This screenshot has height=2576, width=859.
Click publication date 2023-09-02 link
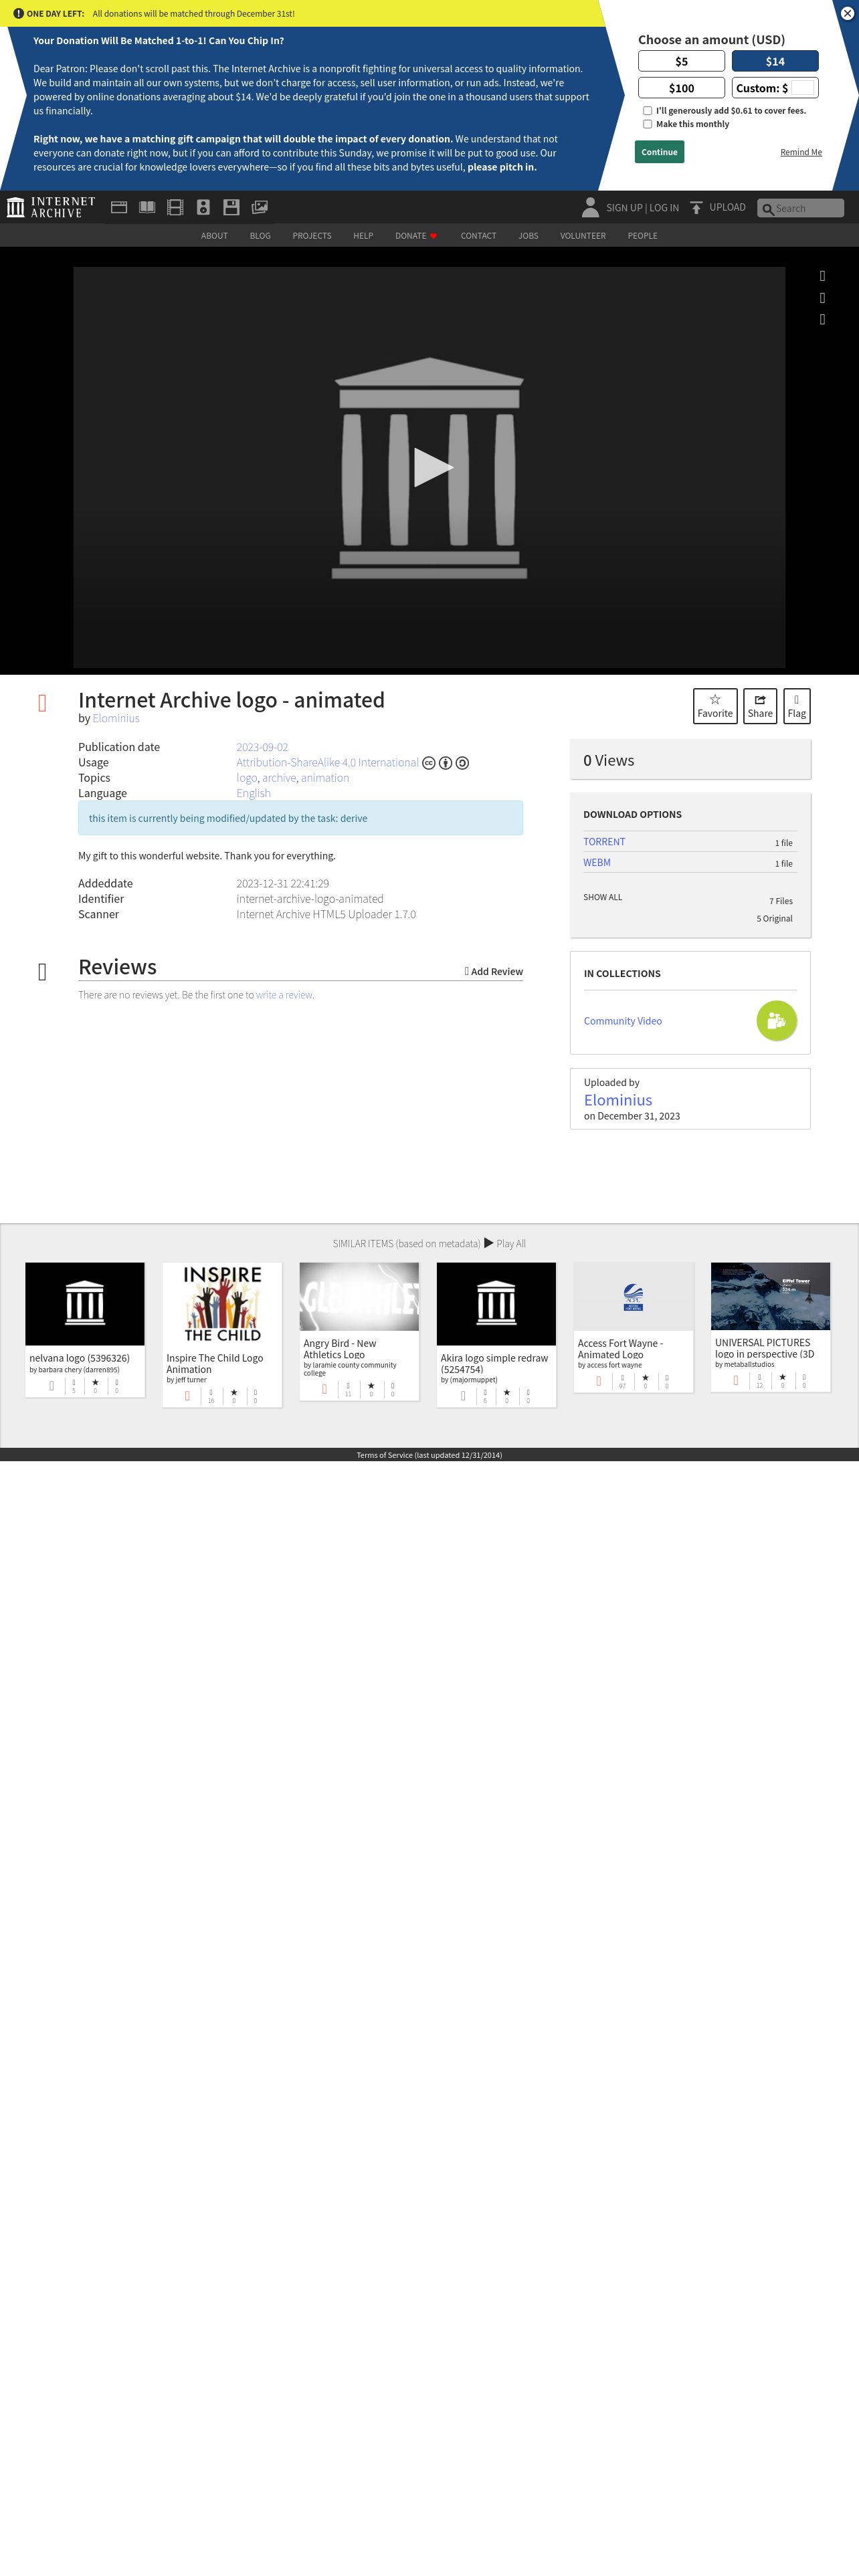[262, 747]
